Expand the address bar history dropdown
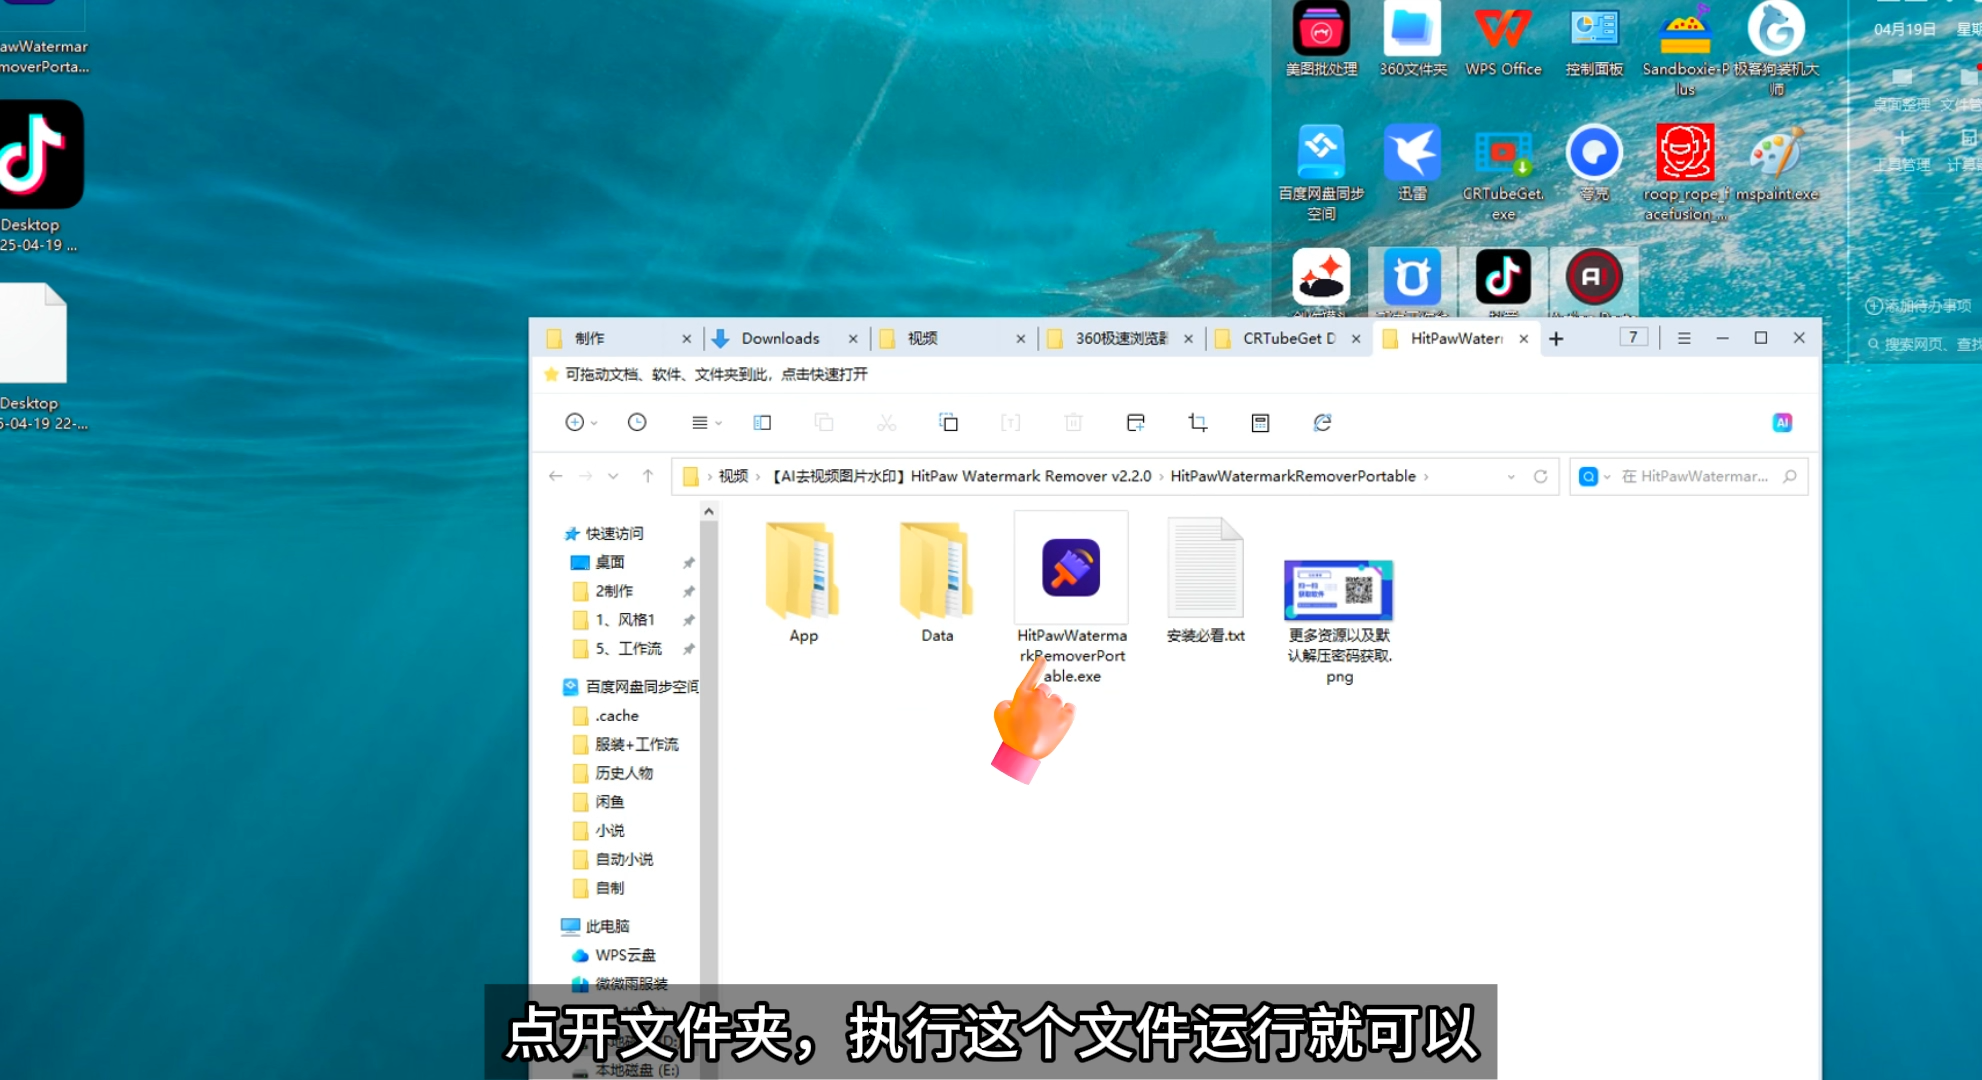The image size is (1982, 1080). pos(1511,477)
